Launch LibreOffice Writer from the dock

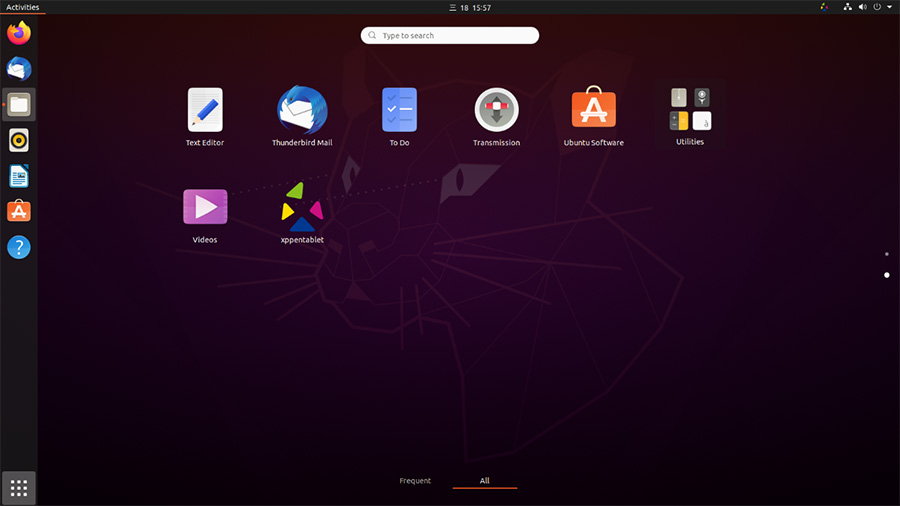19,176
